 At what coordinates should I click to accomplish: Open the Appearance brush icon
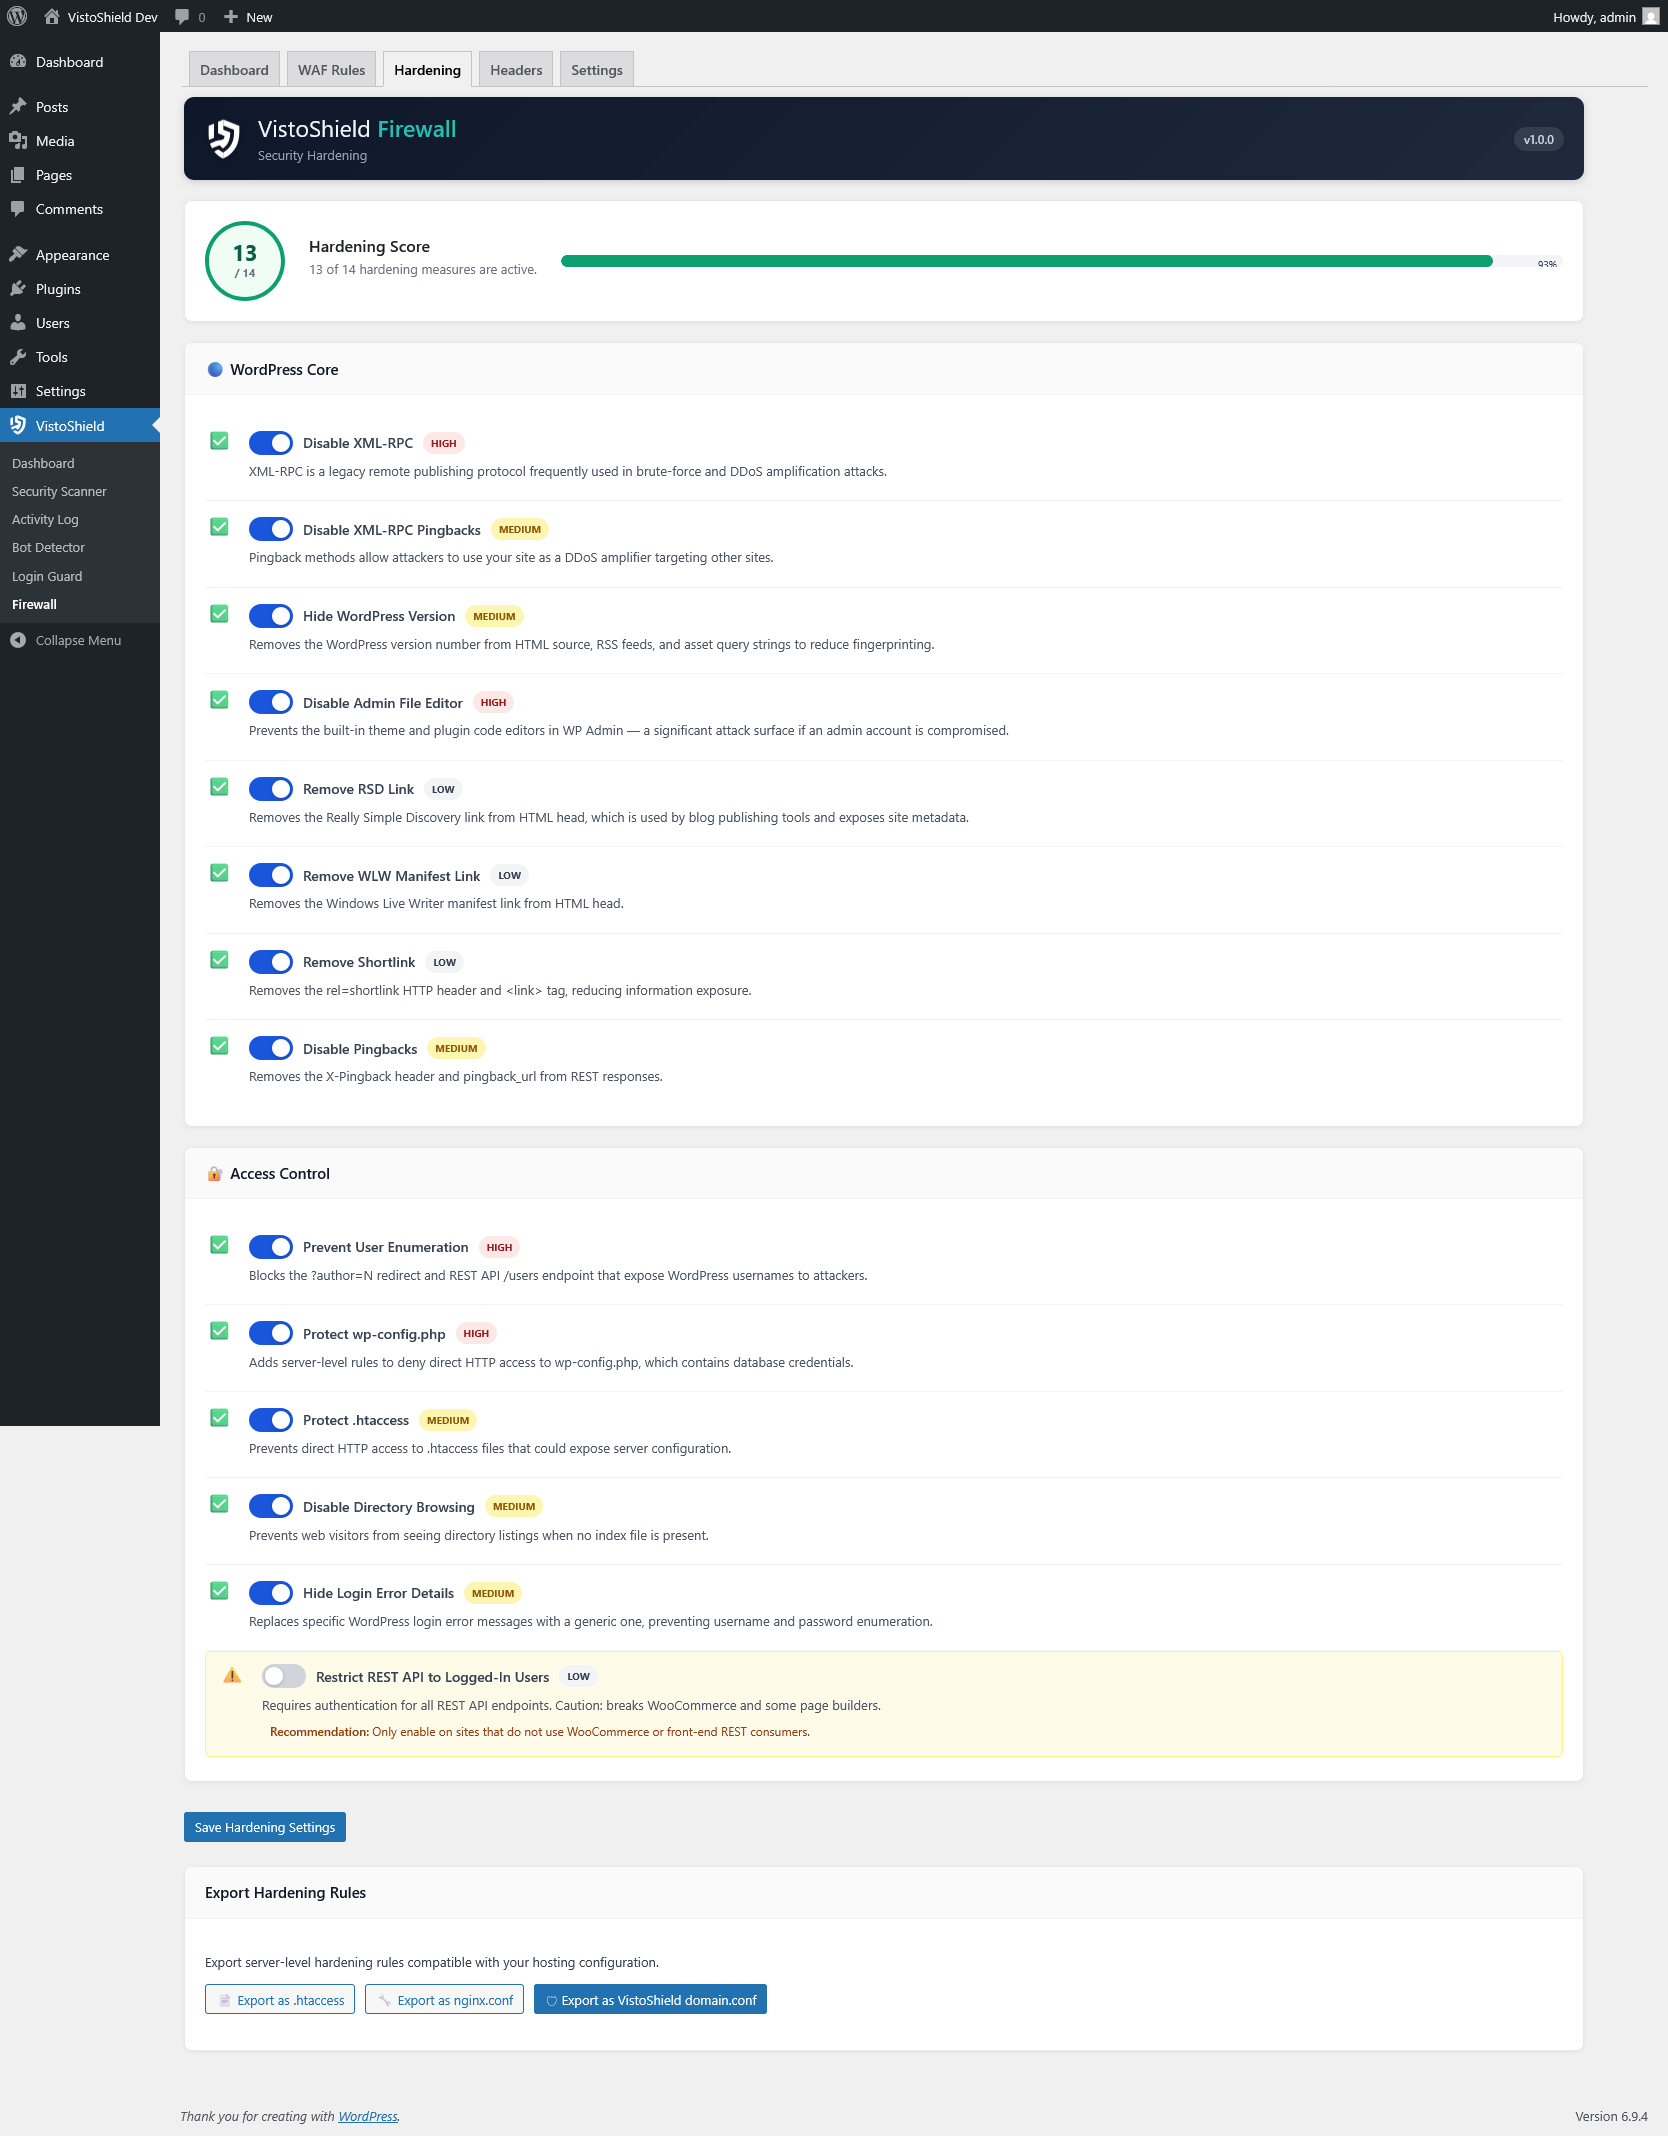[x=19, y=254]
